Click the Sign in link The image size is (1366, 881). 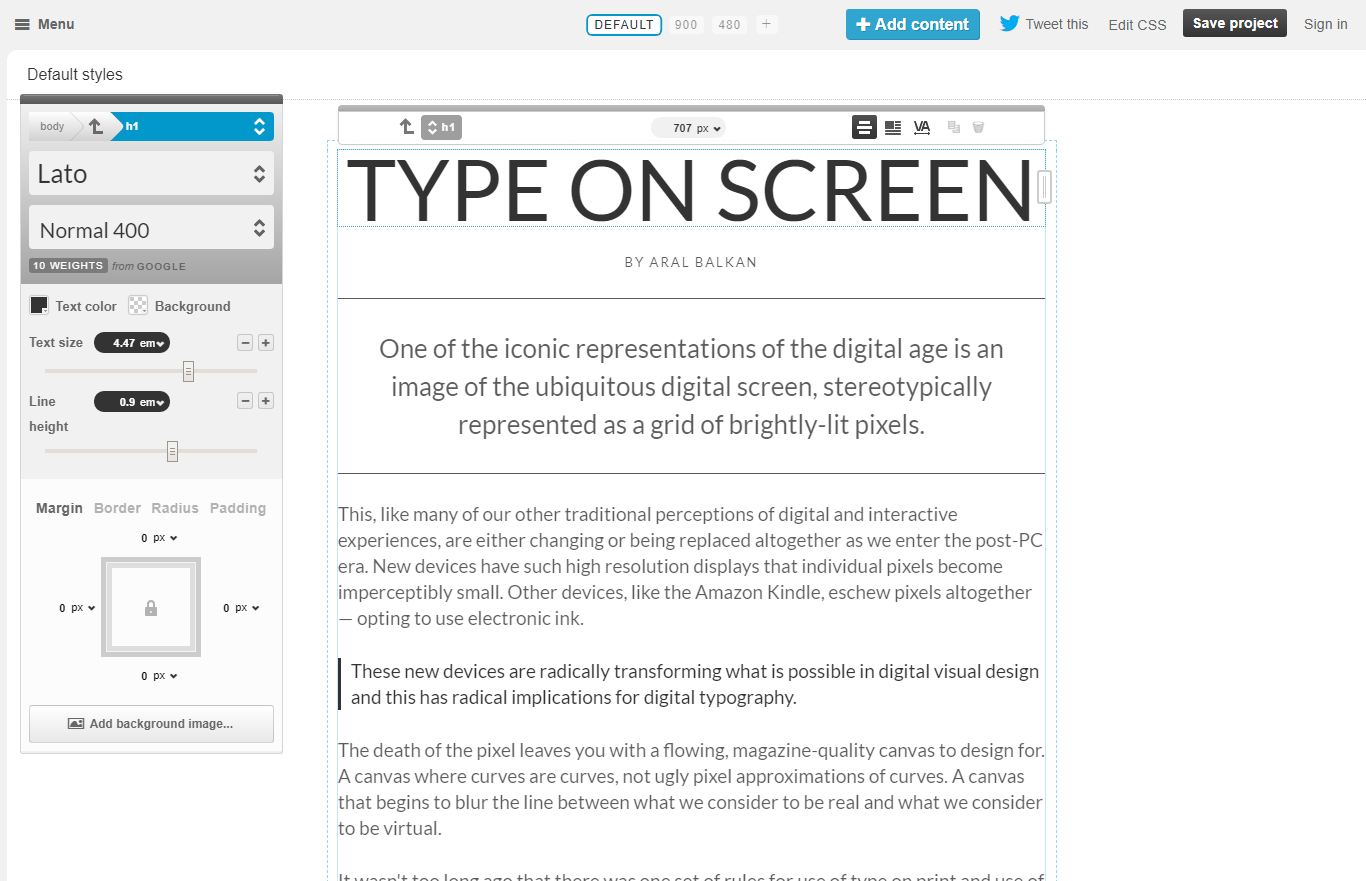[1325, 24]
